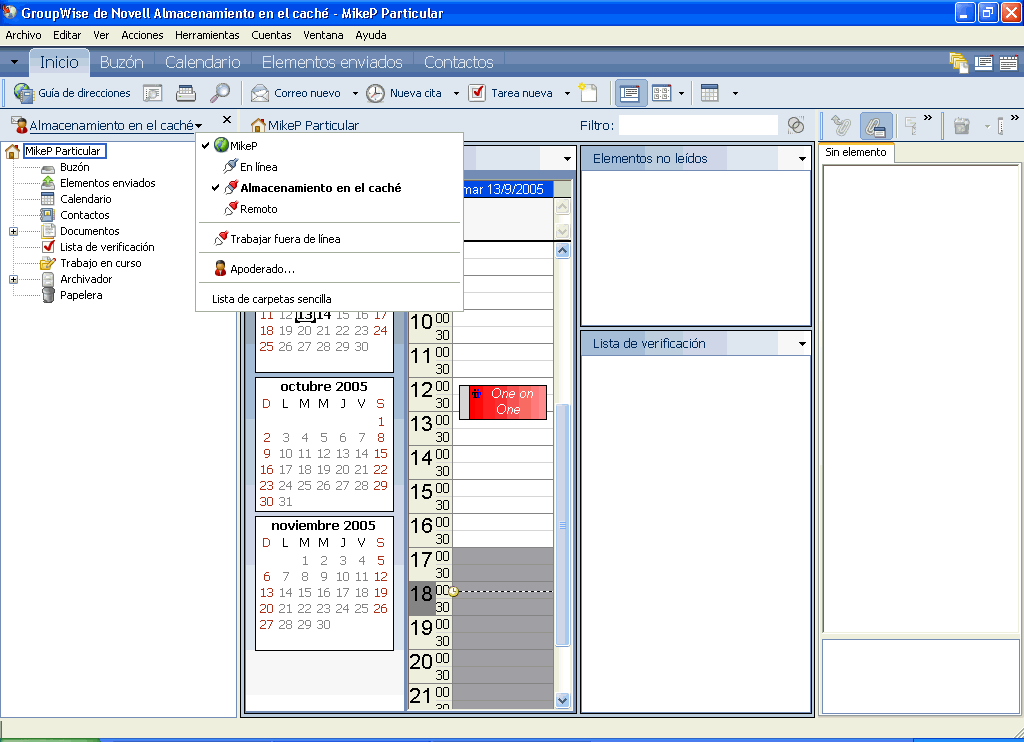This screenshot has width=1024, height=742.
Task: Click the highlighted attachment viewer icon
Action: (x=876, y=126)
